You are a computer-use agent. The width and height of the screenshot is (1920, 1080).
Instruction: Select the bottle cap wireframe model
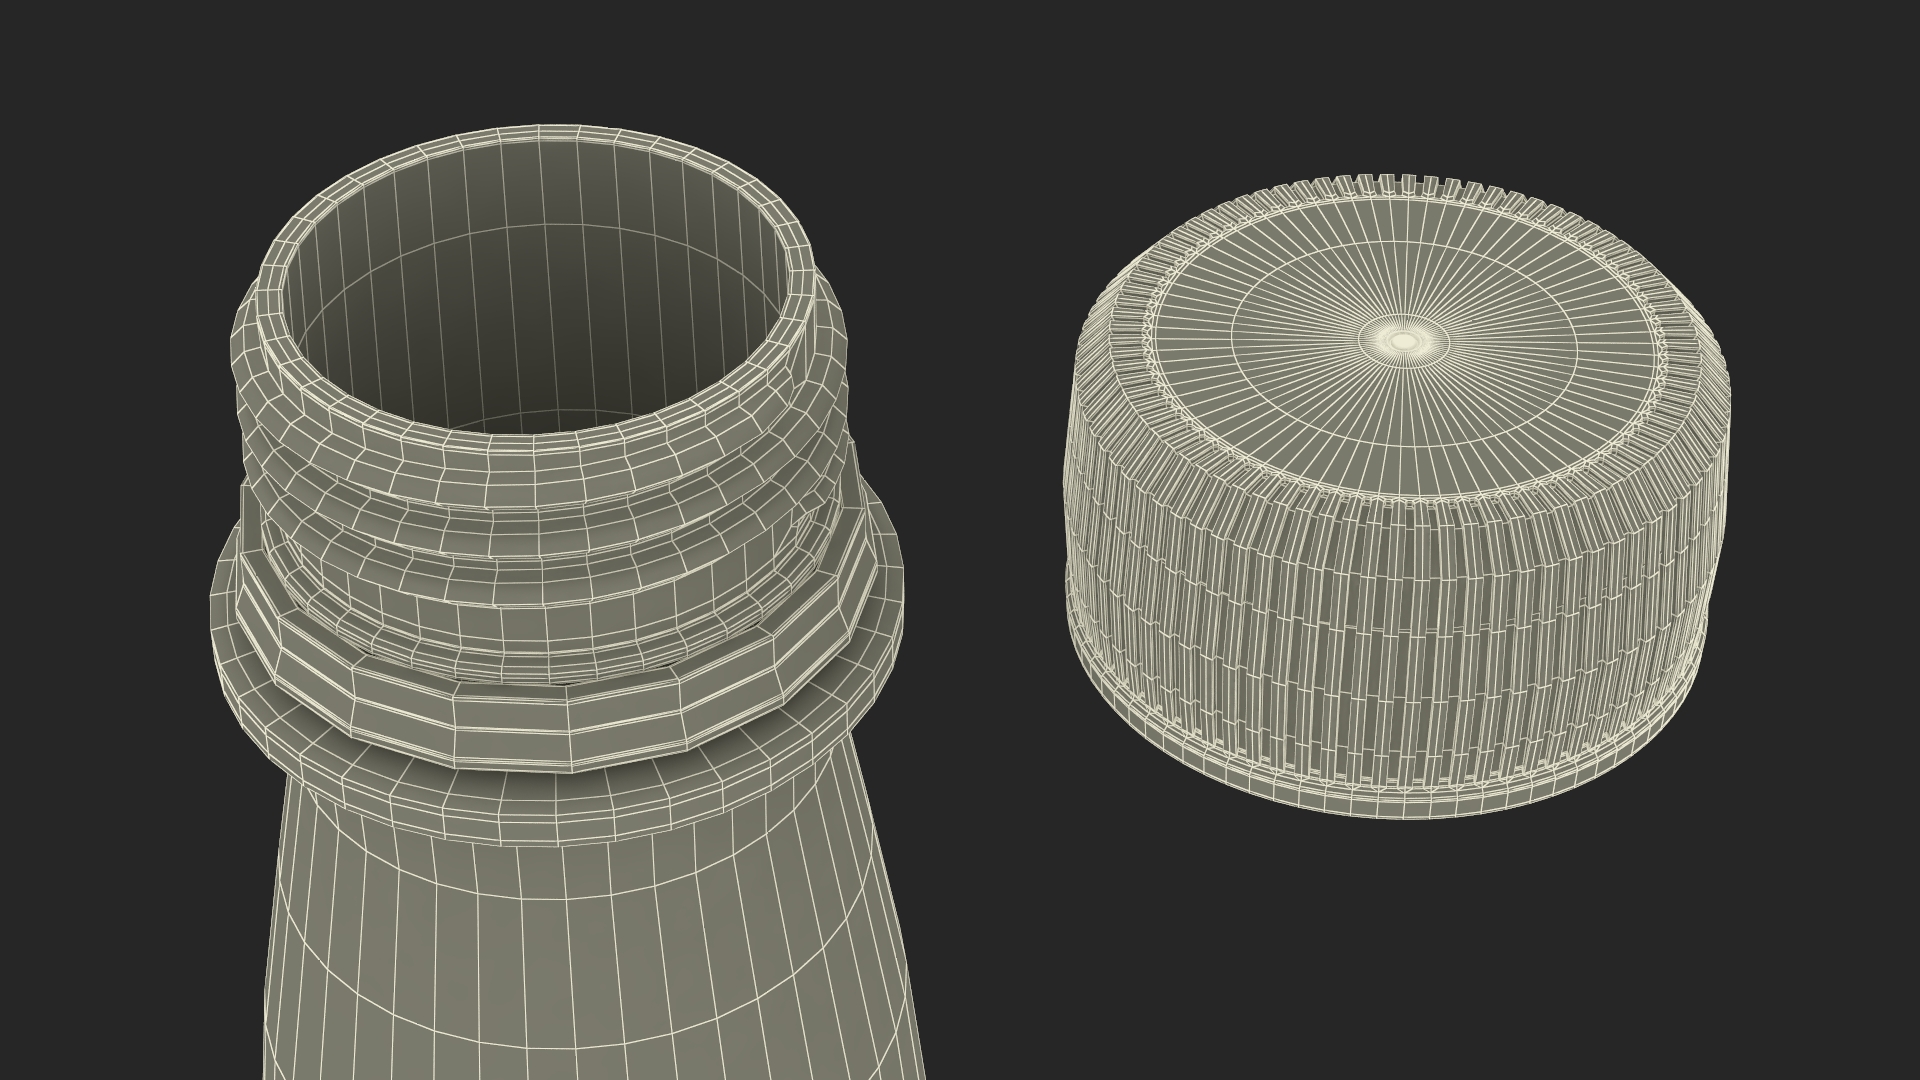point(1398,495)
